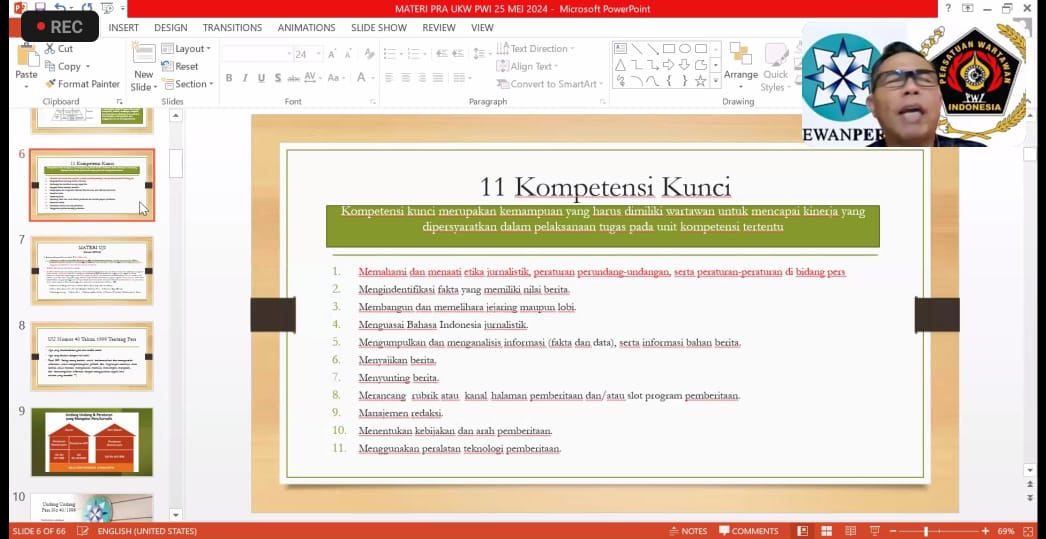This screenshot has width=1046, height=539.
Task: Click Convert to SmartArt
Action: click(x=550, y=84)
